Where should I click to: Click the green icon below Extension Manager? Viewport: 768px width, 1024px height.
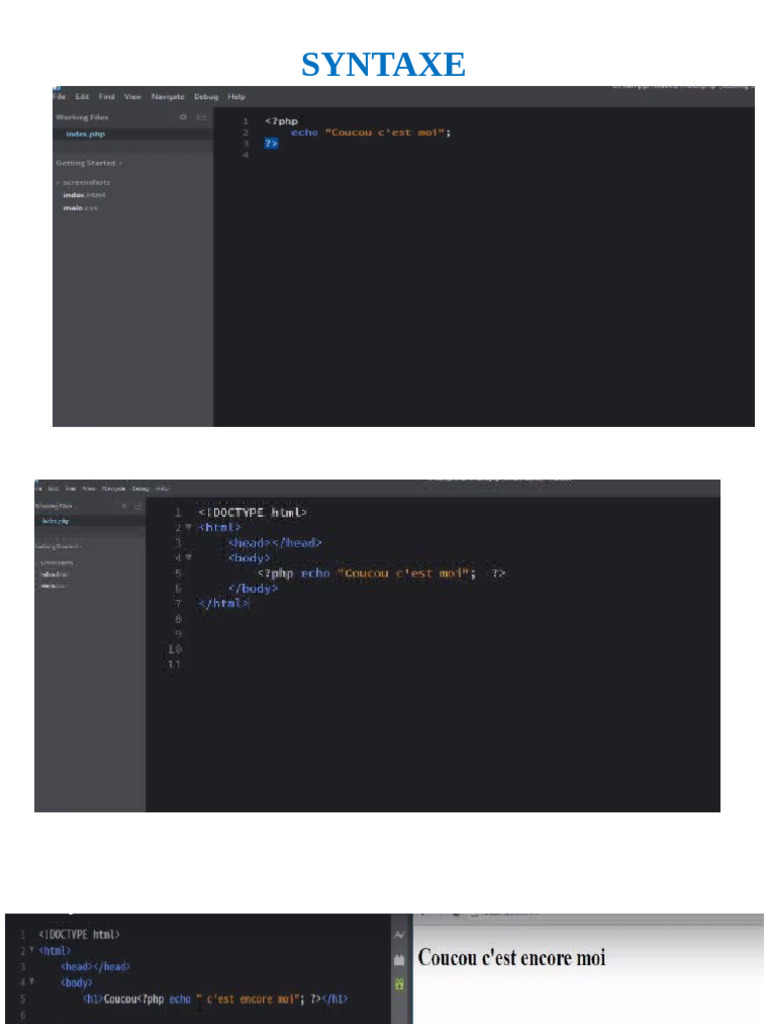click(400, 984)
